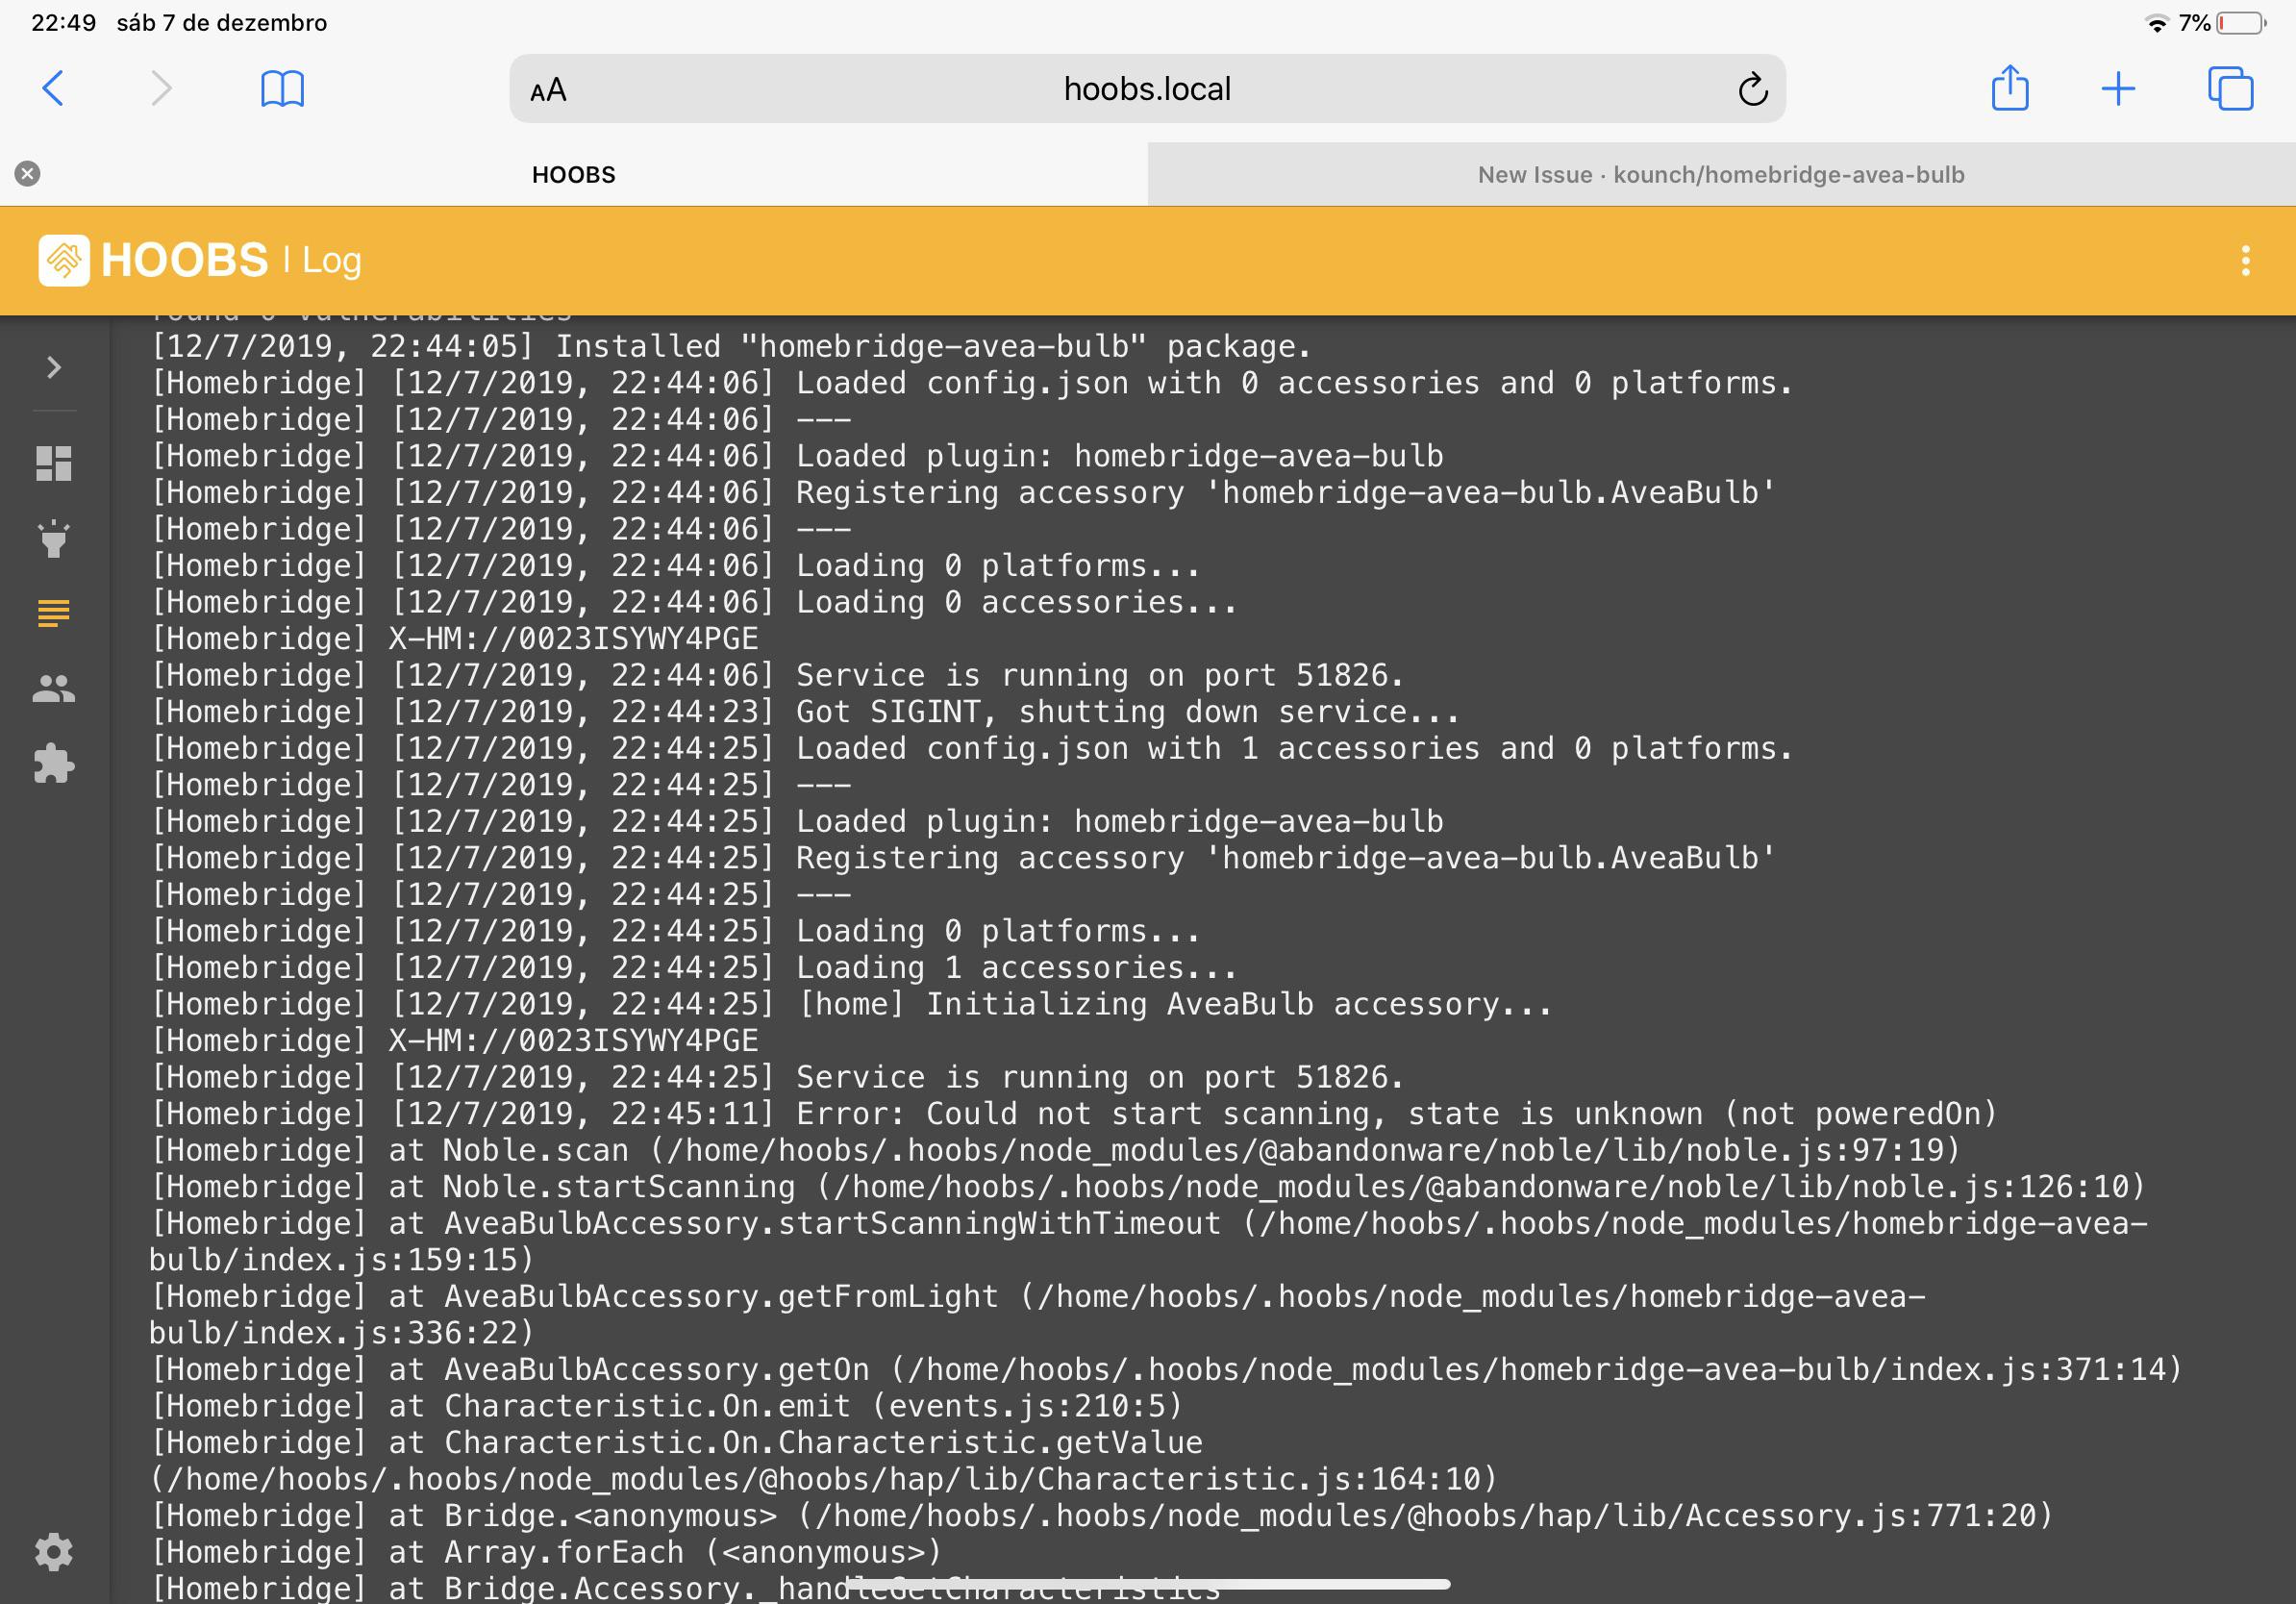Expand the collapsed sidebar with the chevron
Screen dimensions: 2296x1604
53,368
